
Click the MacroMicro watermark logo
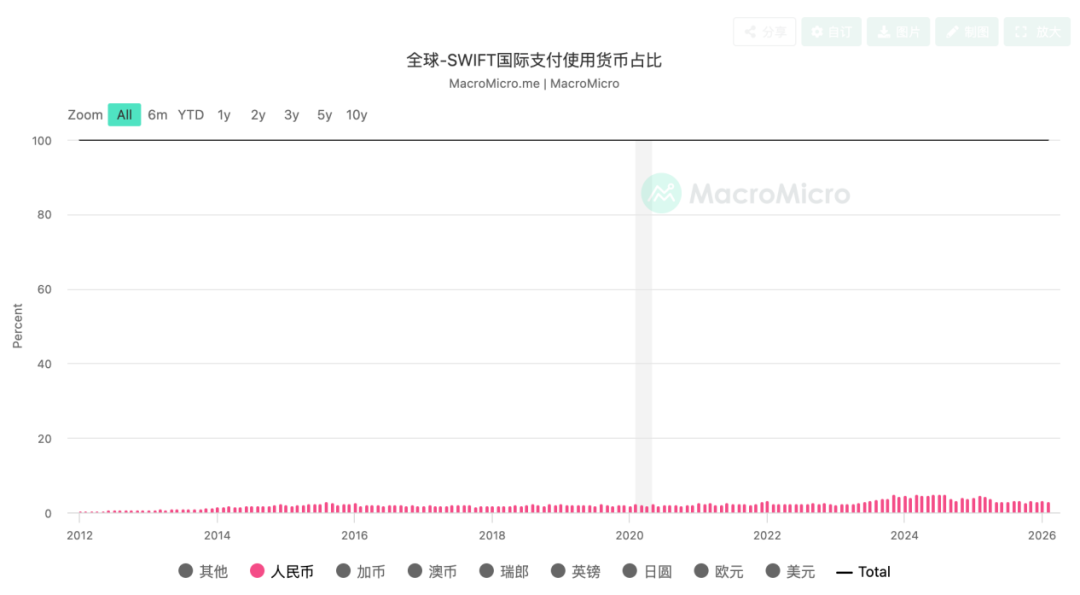click(746, 193)
